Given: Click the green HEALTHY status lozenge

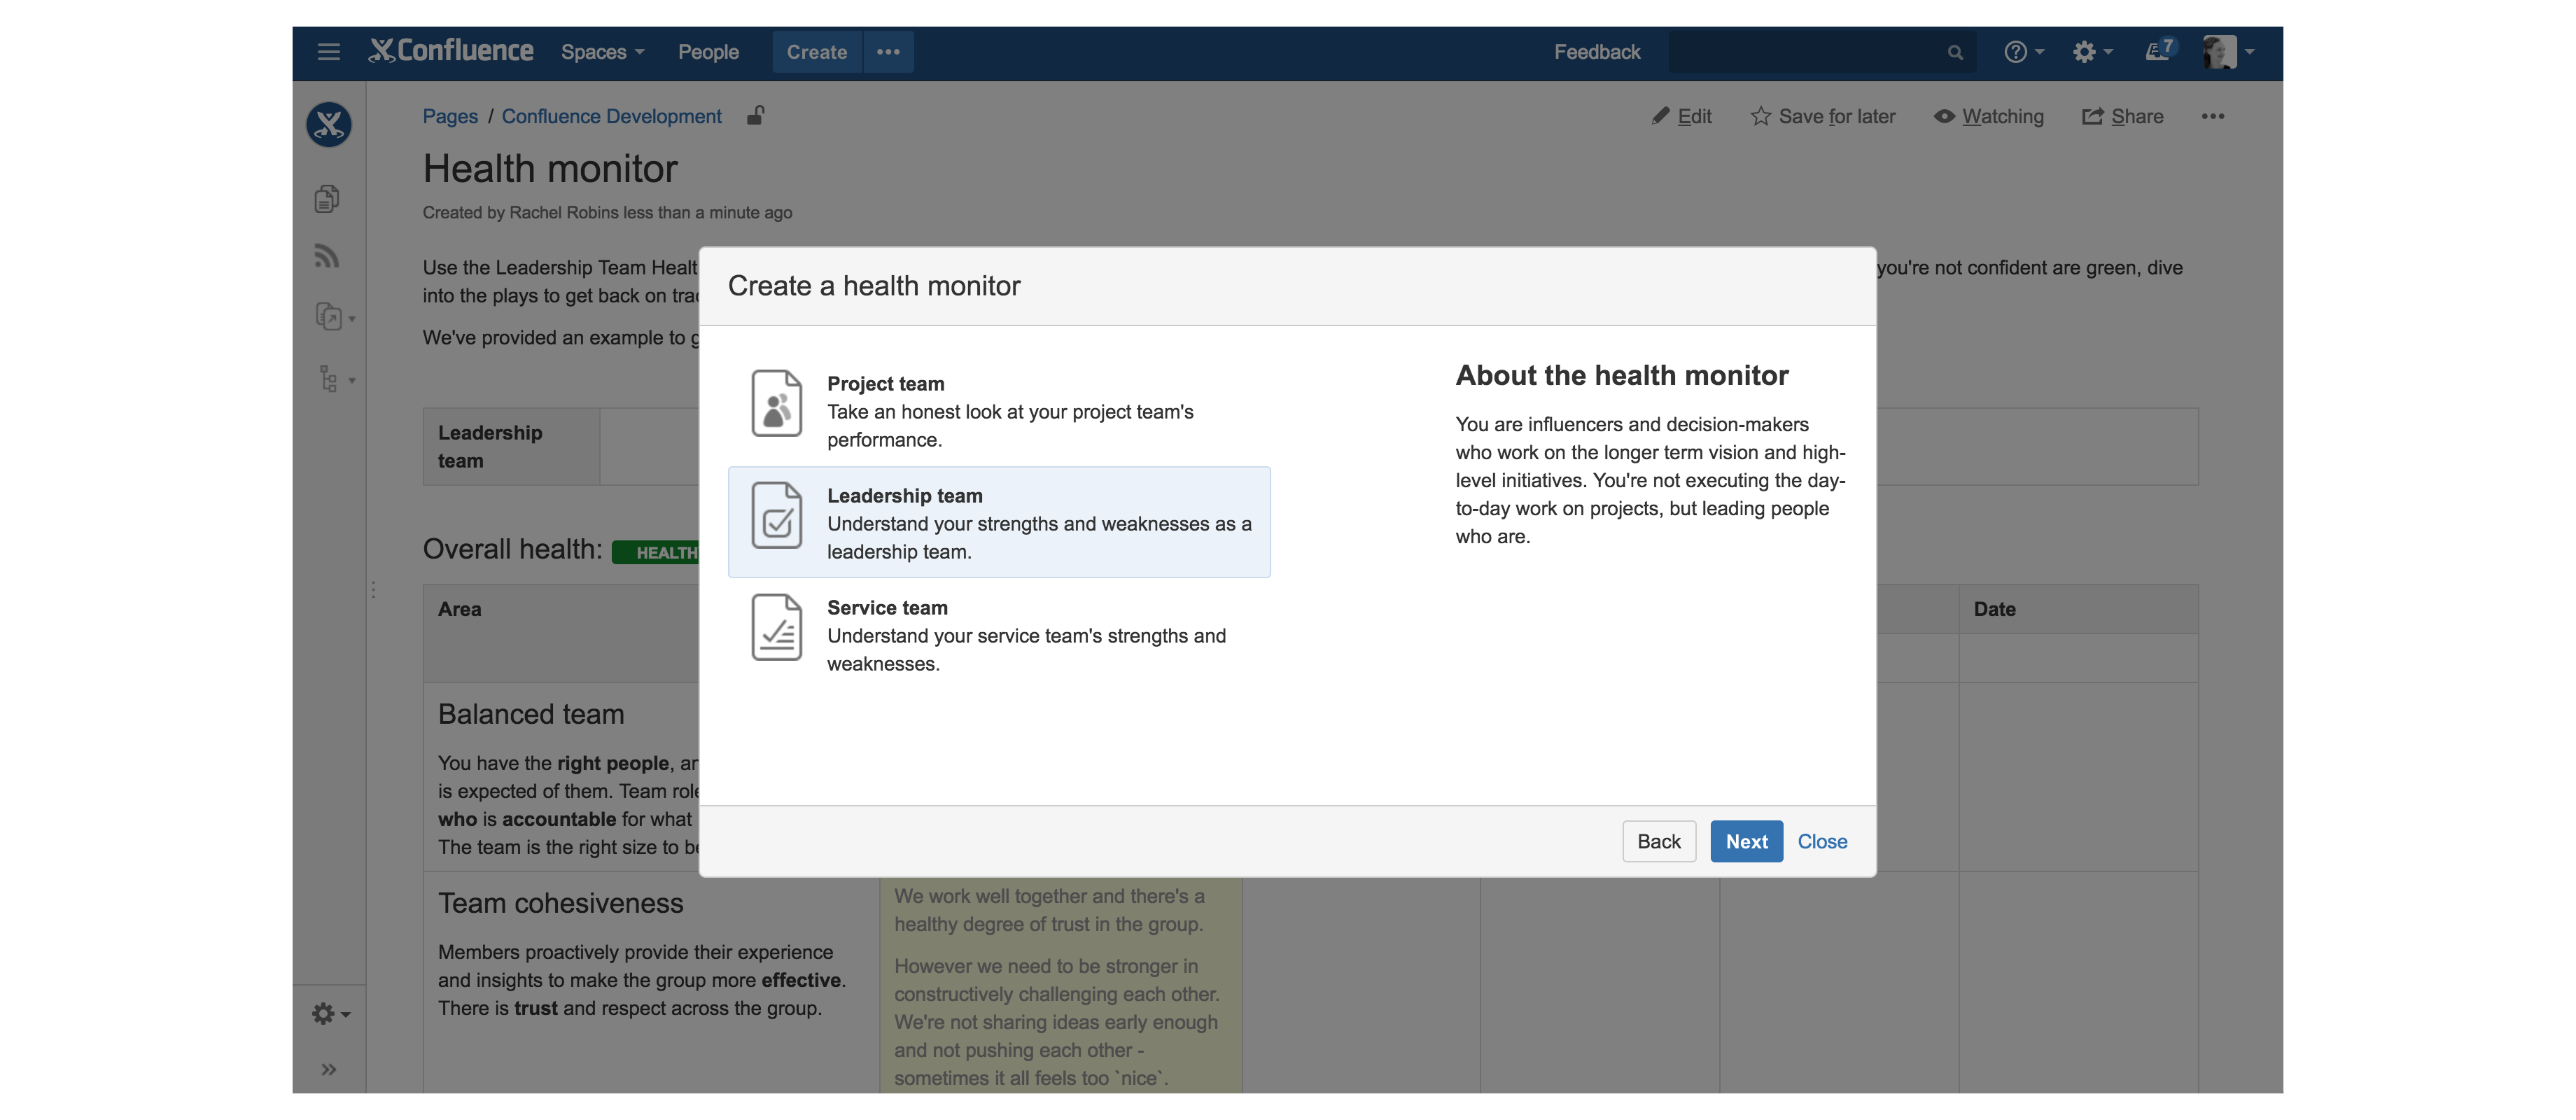Looking at the screenshot, I should pos(656,553).
